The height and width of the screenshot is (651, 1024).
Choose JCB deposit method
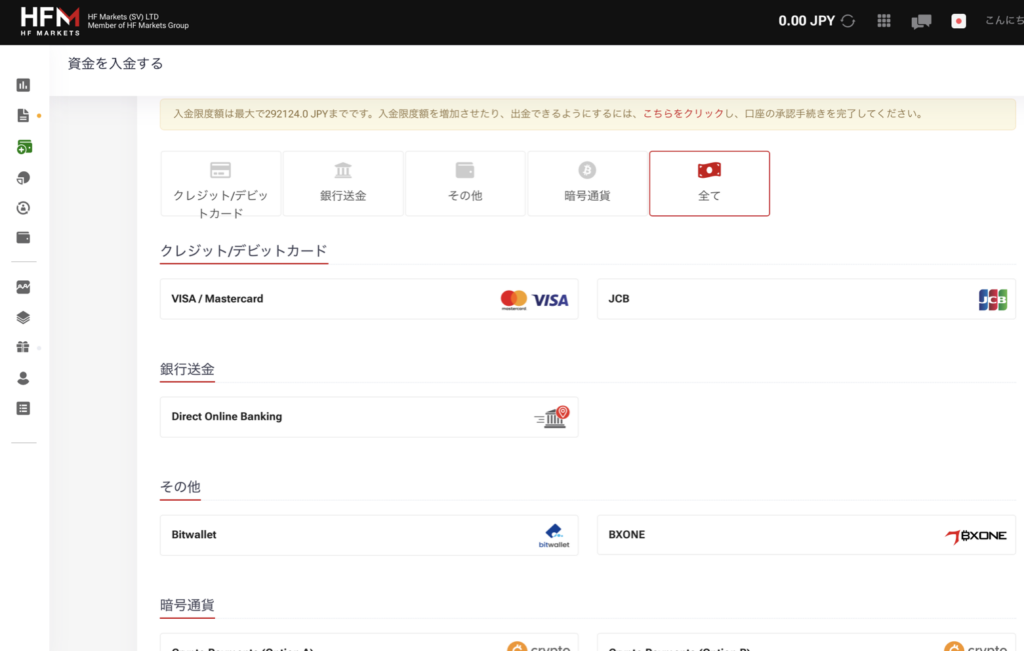806,299
